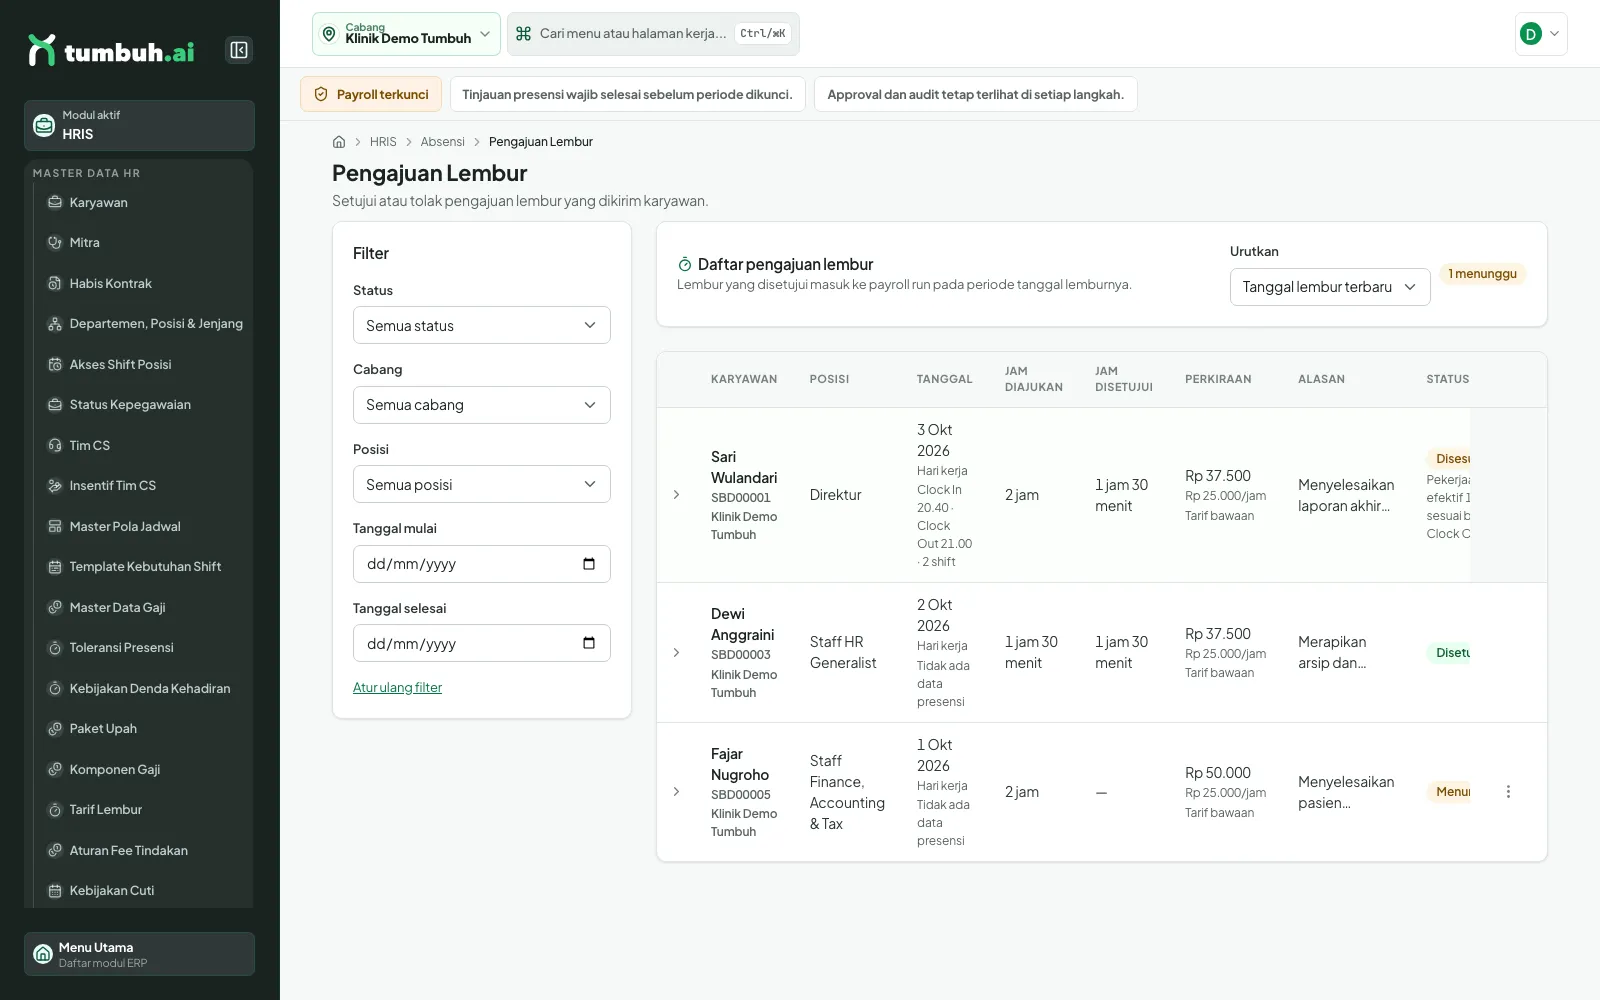Viewport: 1600px width, 1000px height.
Task: Click the Karyawan sidebar icon
Action: (x=55, y=202)
